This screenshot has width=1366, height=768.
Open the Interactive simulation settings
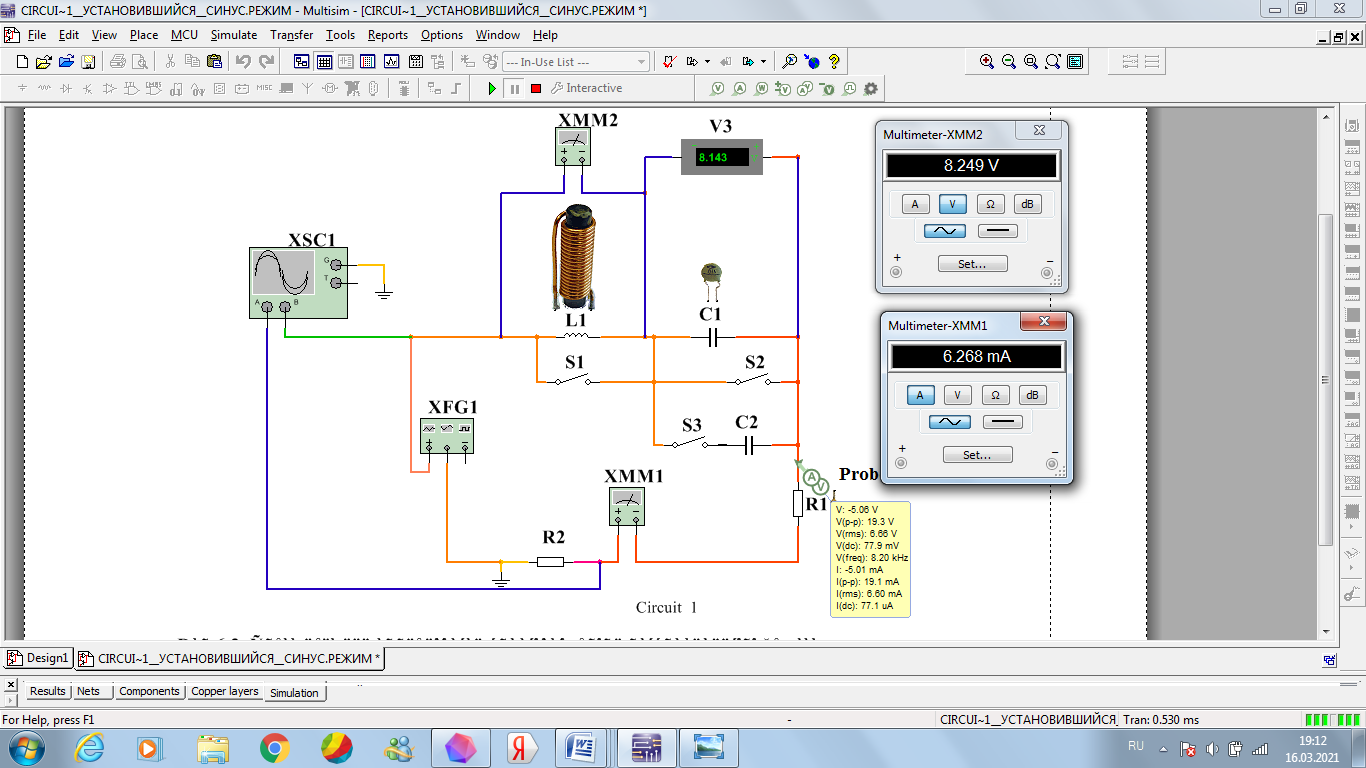tap(586, 88)
